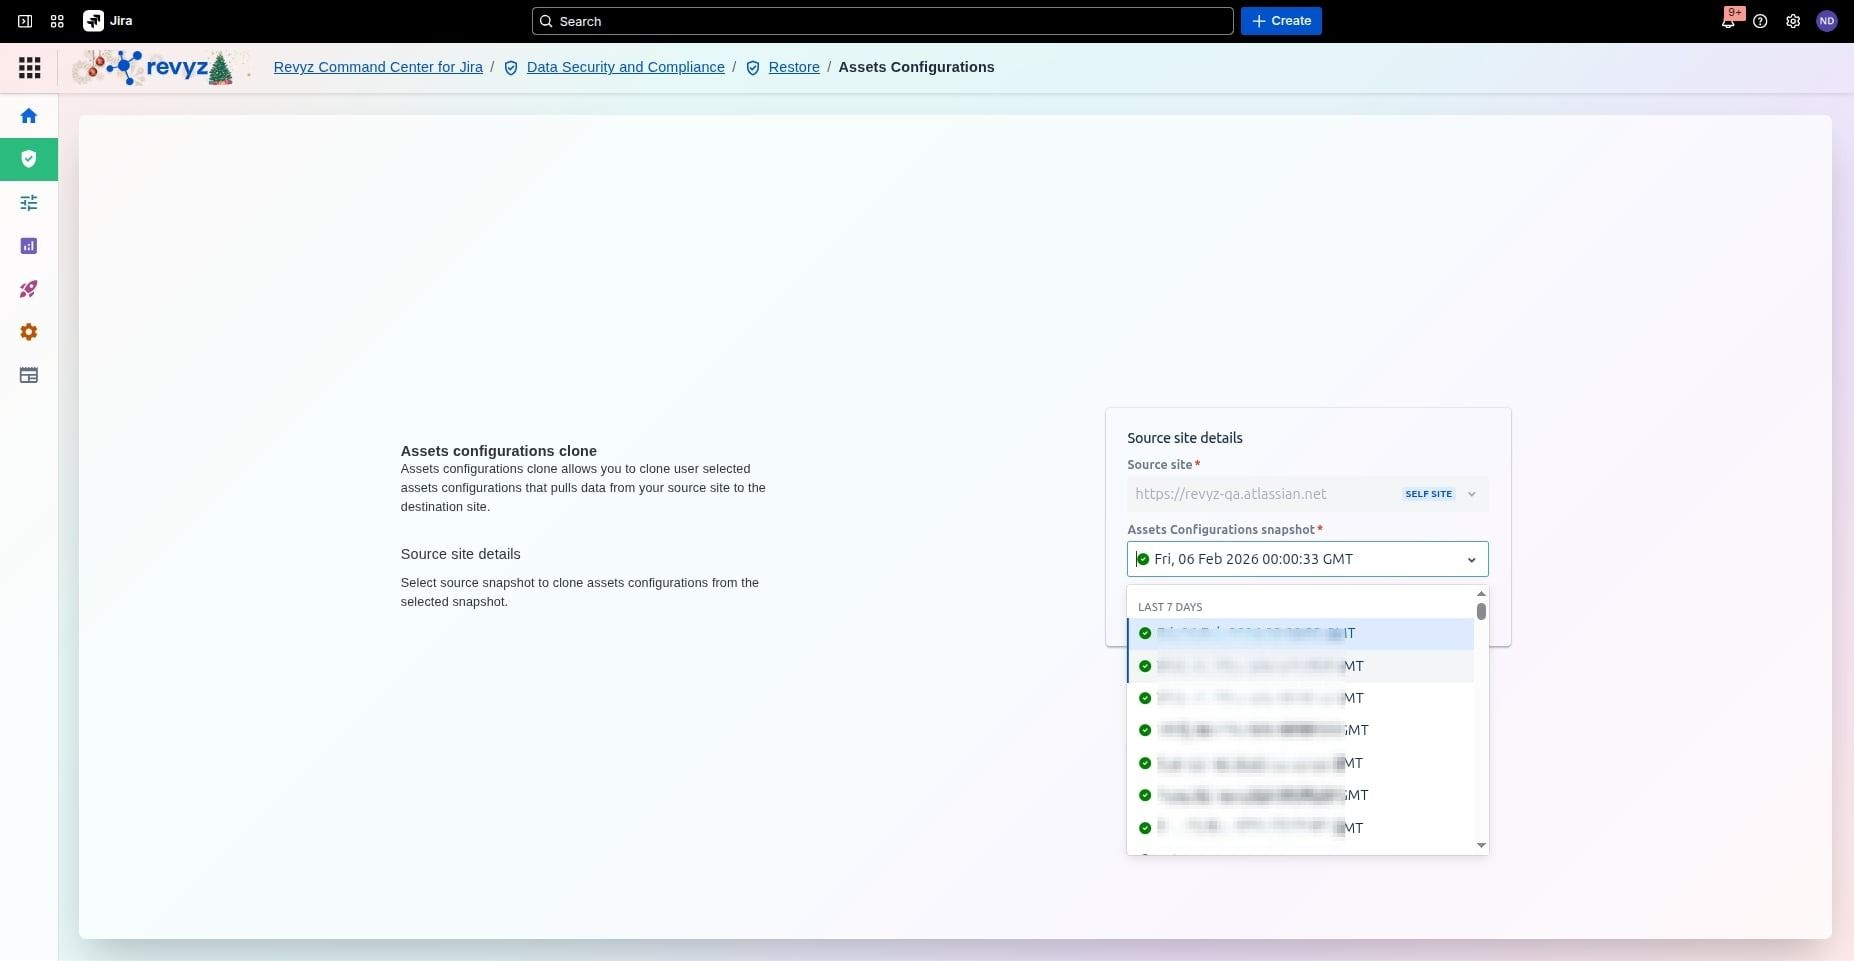Screen dimensions: 1854x961
Task: Open the help question mark icon
Action: [1760, 21]
